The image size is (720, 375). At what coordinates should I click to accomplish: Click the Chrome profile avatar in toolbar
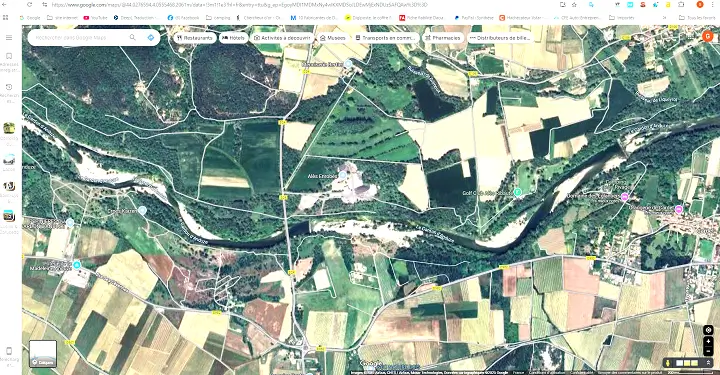point(700,5)
